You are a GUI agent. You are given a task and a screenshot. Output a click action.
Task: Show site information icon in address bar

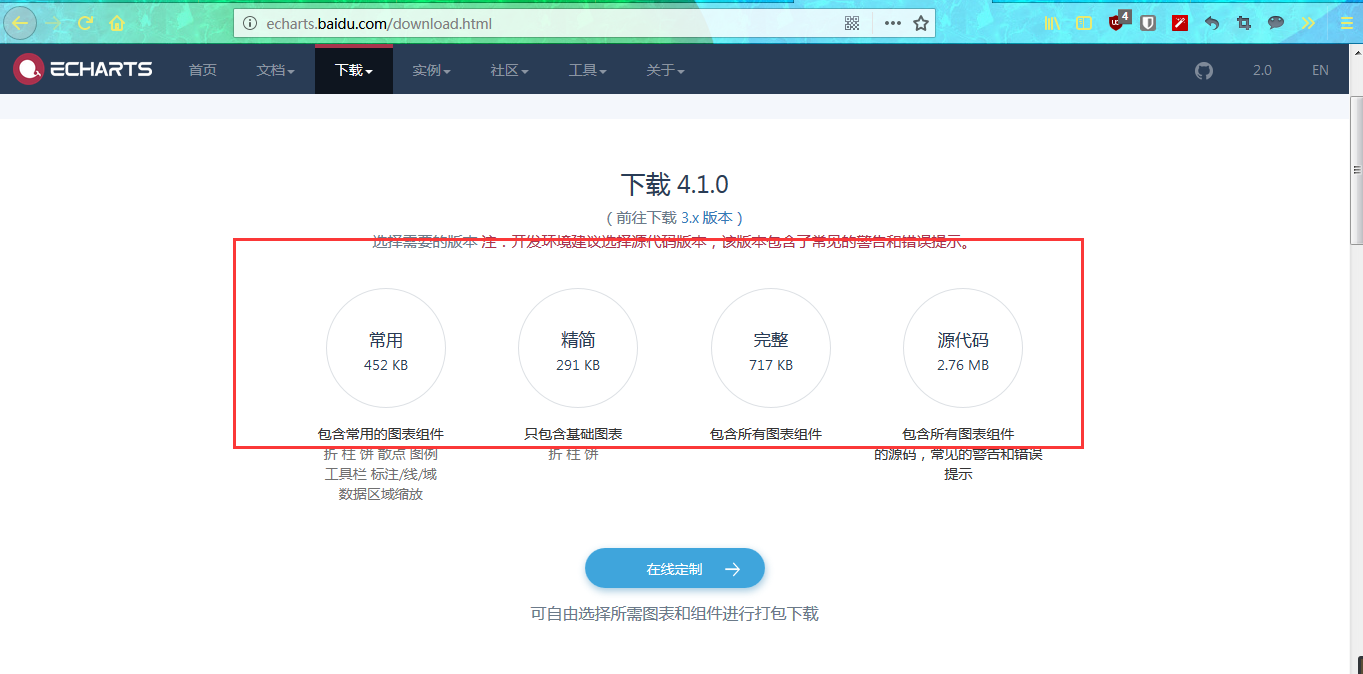(249, 23)
